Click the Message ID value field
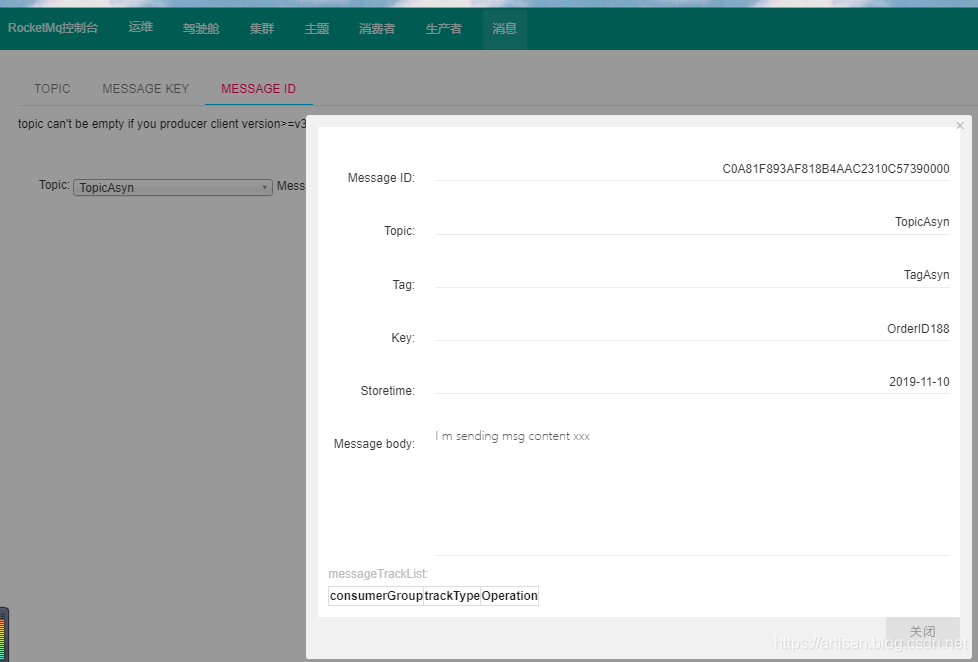 pos(692,170)
